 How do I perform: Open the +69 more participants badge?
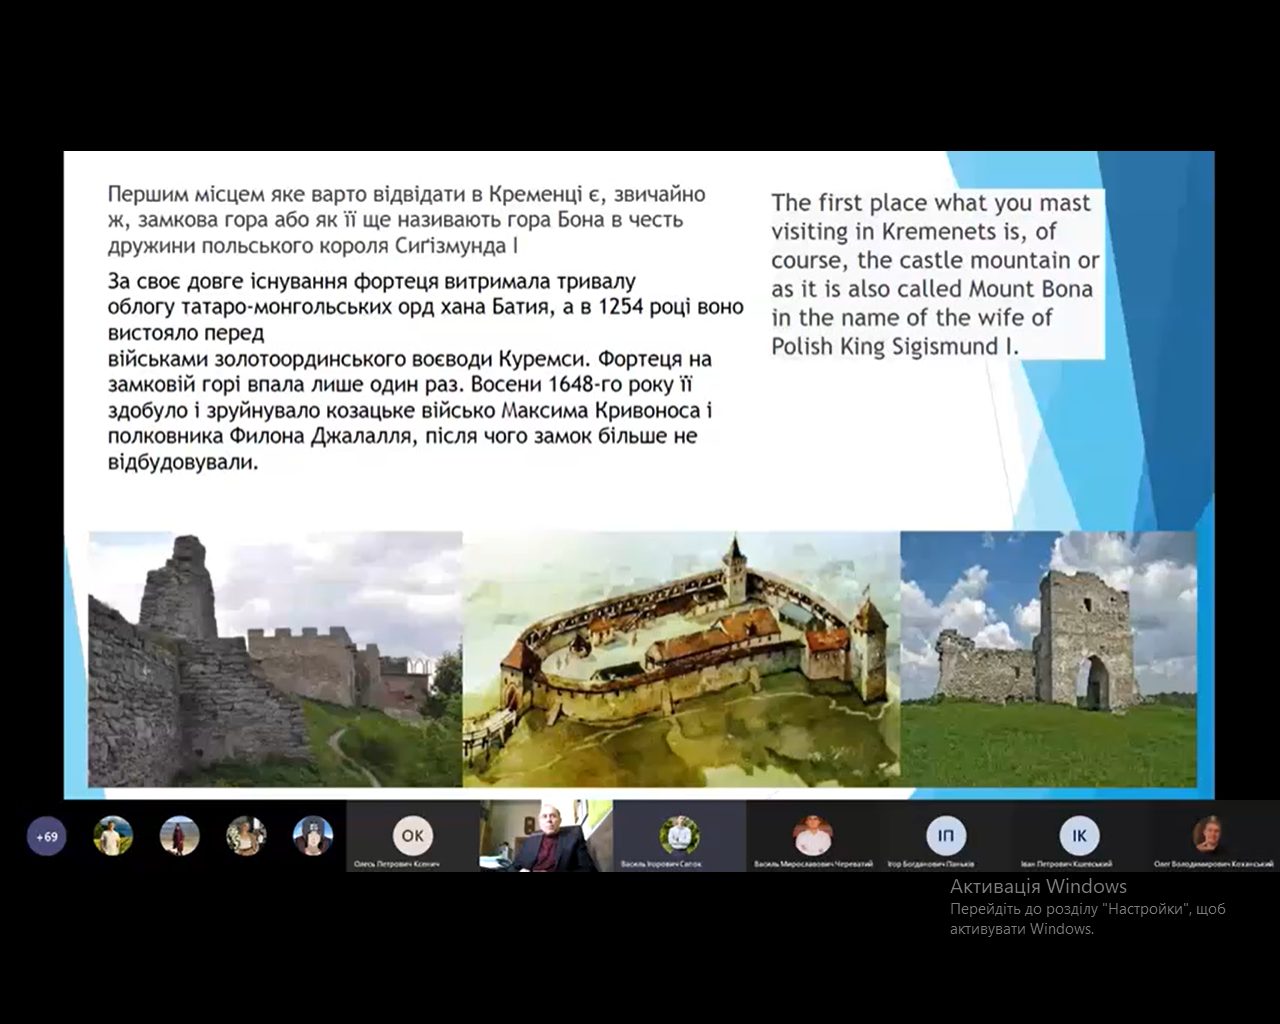(46, 836)
